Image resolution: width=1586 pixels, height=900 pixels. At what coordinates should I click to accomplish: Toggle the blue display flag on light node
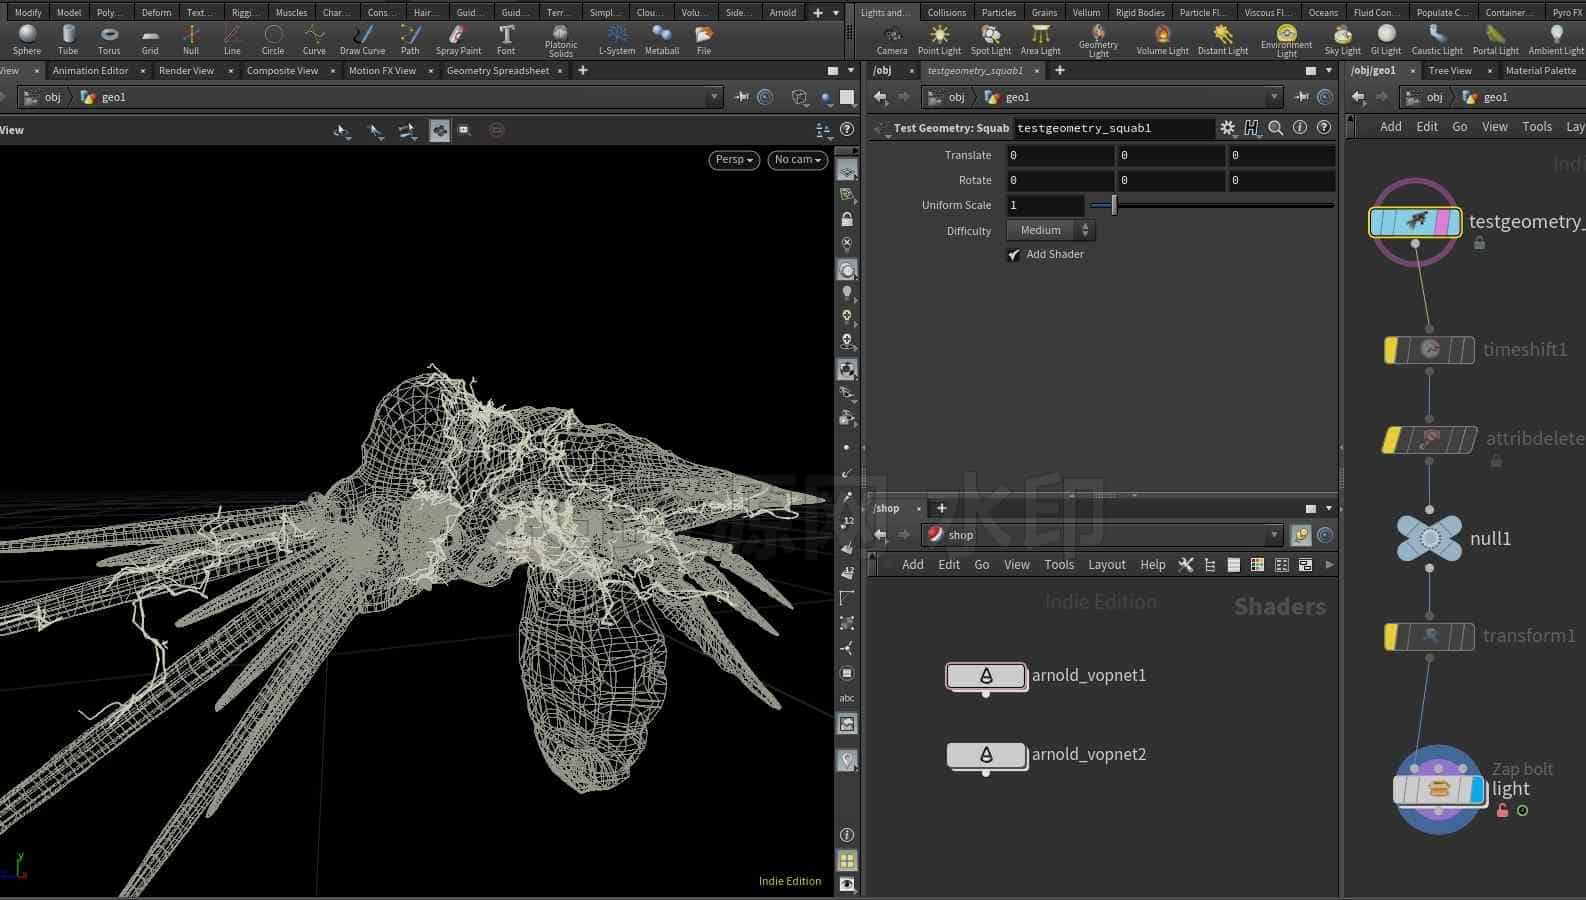[x=1477, y=790]
